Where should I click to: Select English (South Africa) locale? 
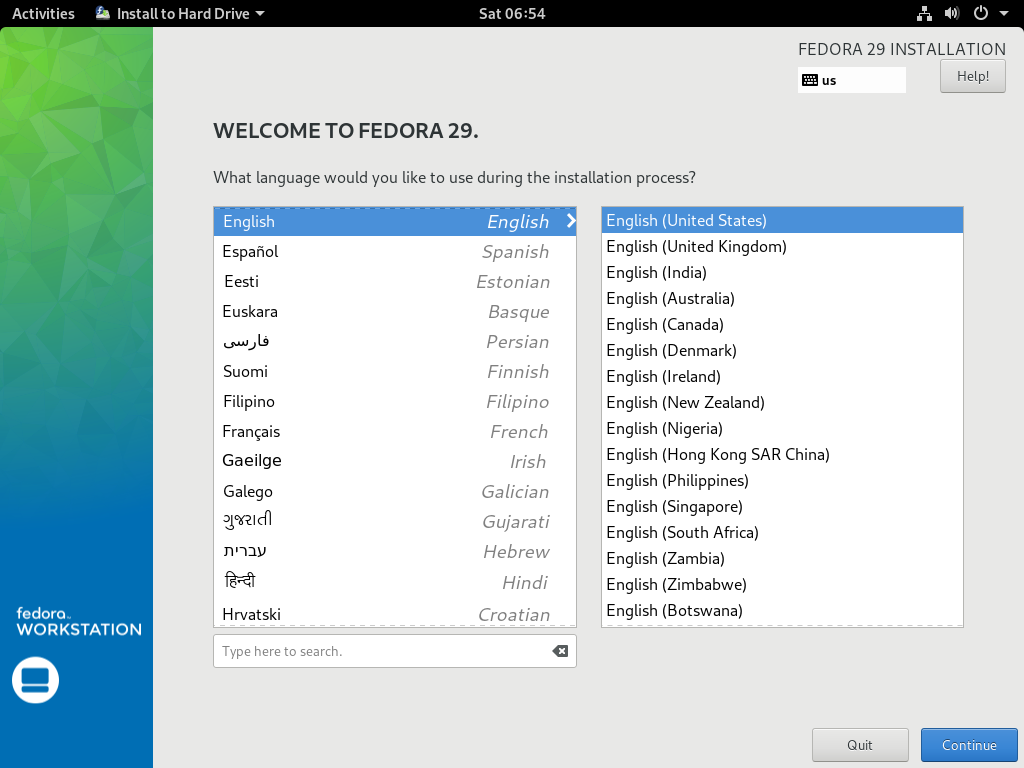782,532
